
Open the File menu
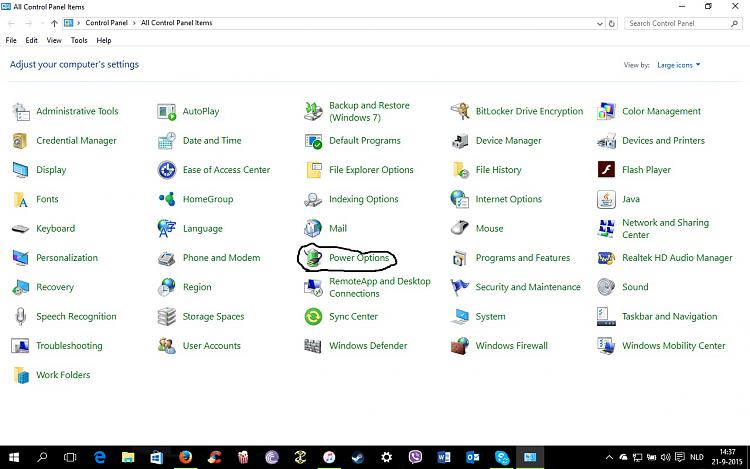point(11,41)
